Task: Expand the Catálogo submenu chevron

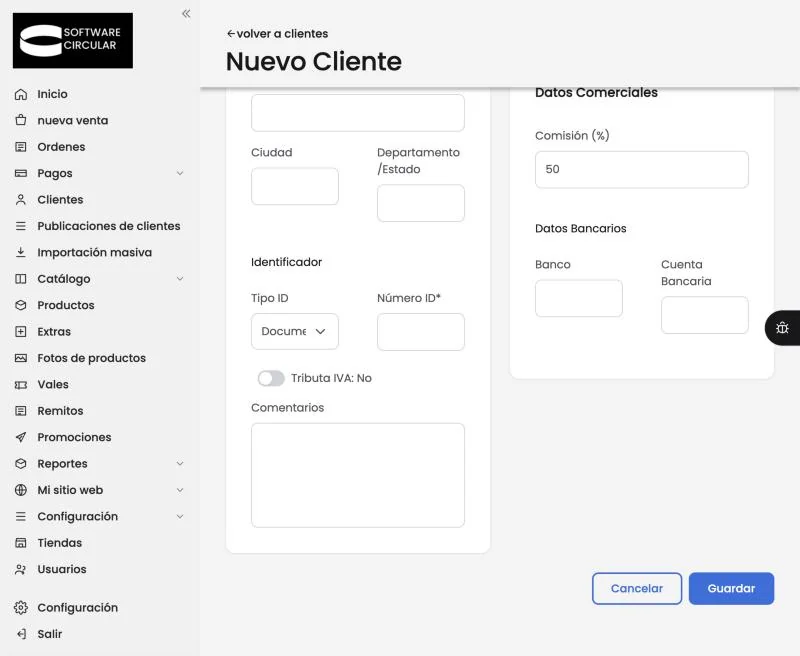Action: tap(180, 279)
